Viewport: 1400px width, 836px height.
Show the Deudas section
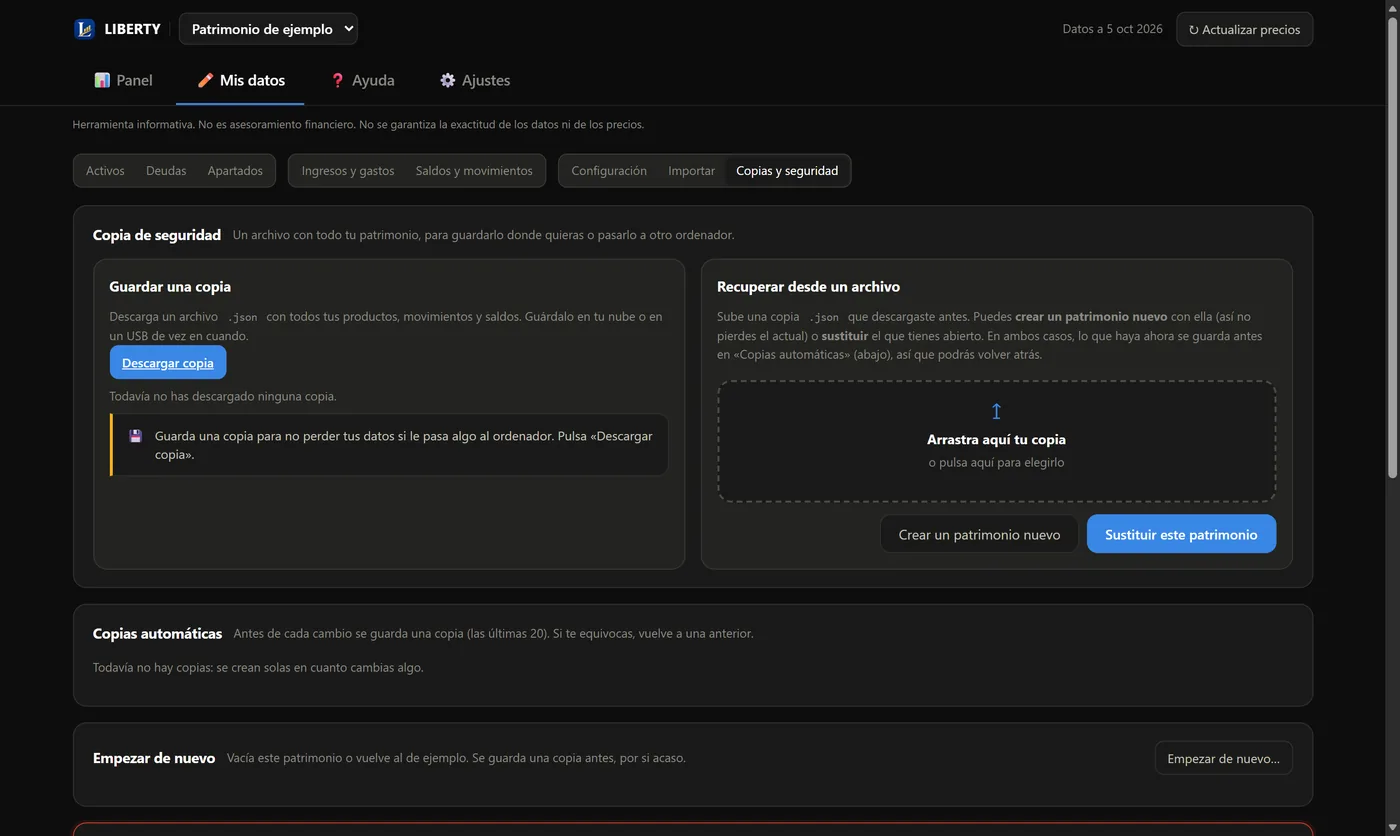click(166, 170)
